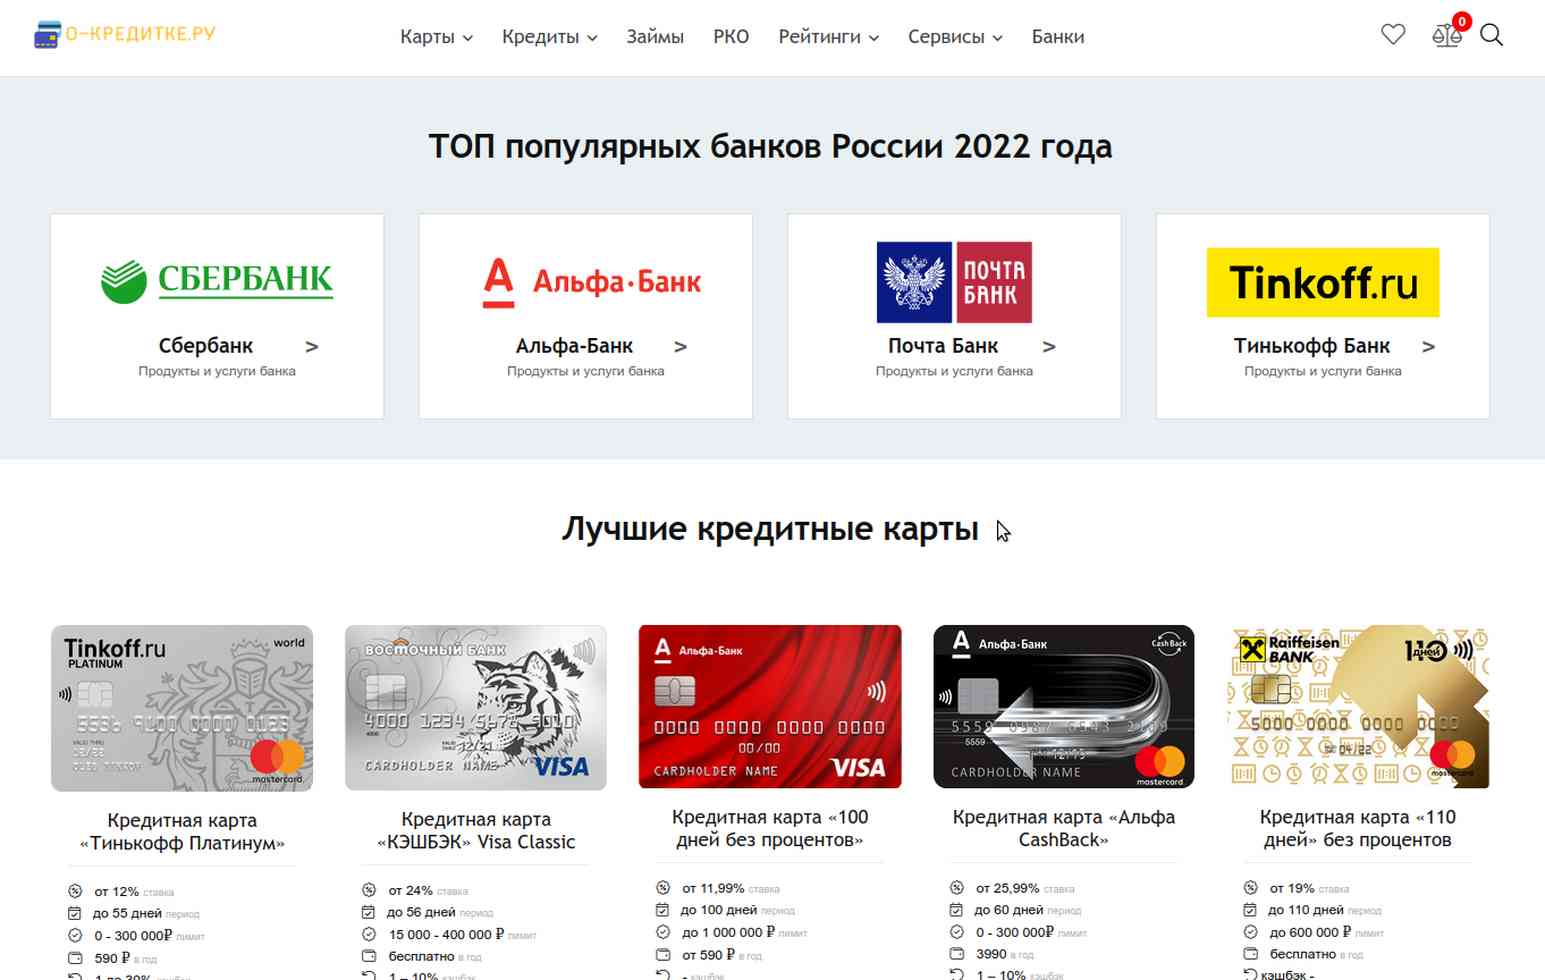Open the Банки menu item
Image resolution: width=1545 pixels, height=980 pixels.
1058,37
